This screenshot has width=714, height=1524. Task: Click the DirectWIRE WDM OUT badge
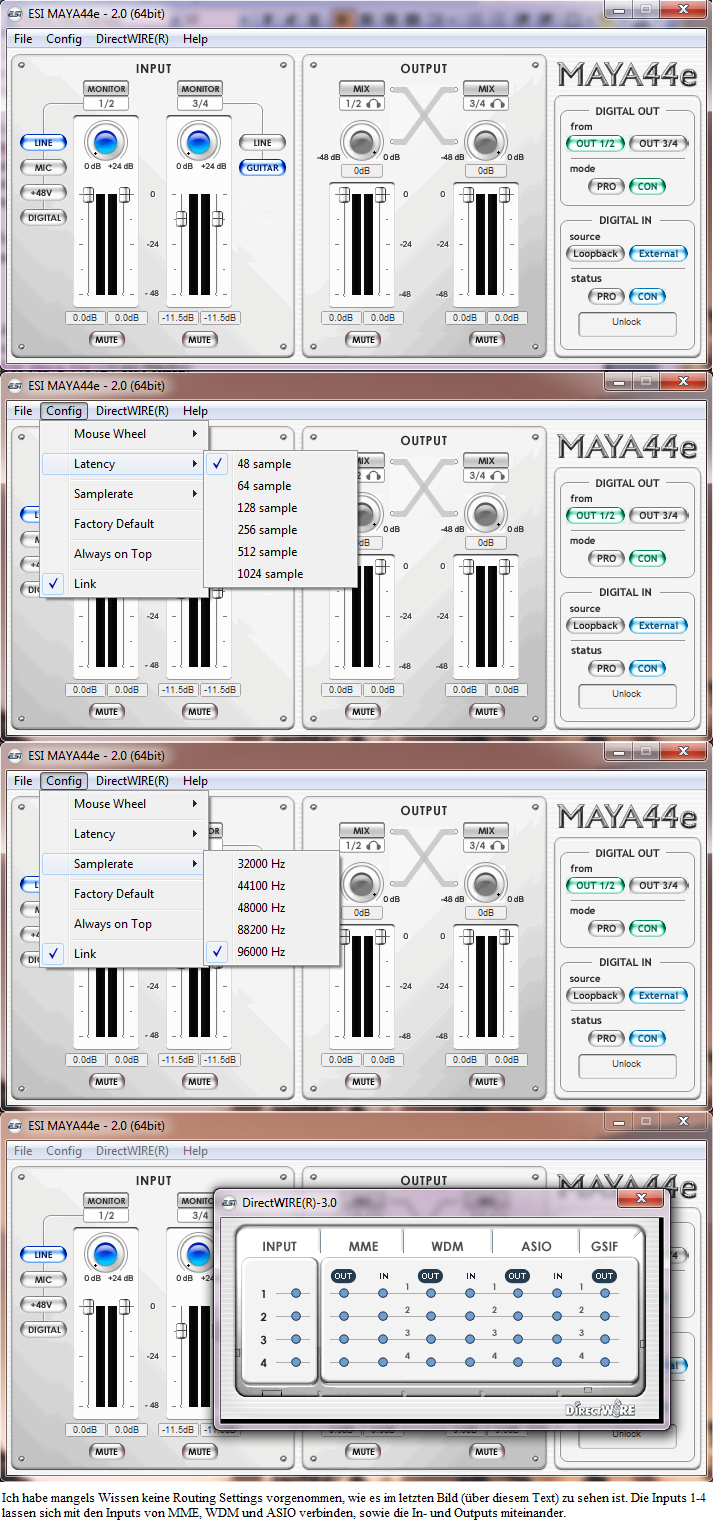[x=430, y=1276]
